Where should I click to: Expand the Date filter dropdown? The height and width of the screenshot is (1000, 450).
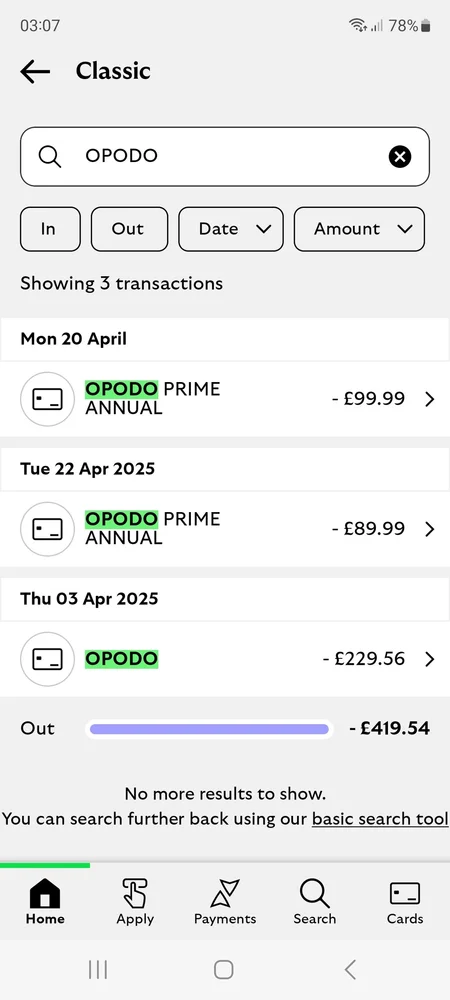[x=231, y=229]
